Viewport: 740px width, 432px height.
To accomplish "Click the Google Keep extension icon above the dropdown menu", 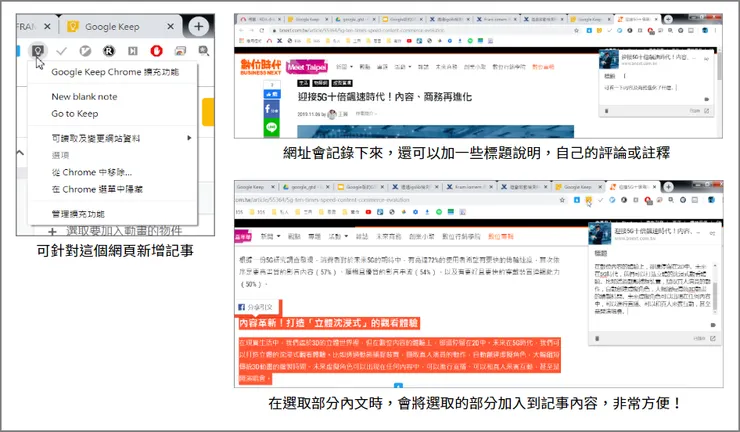I will (x=37, y=50).
